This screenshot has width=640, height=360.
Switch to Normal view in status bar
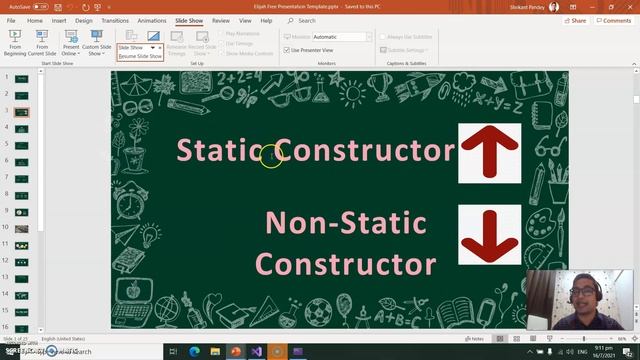coord(500,339)
